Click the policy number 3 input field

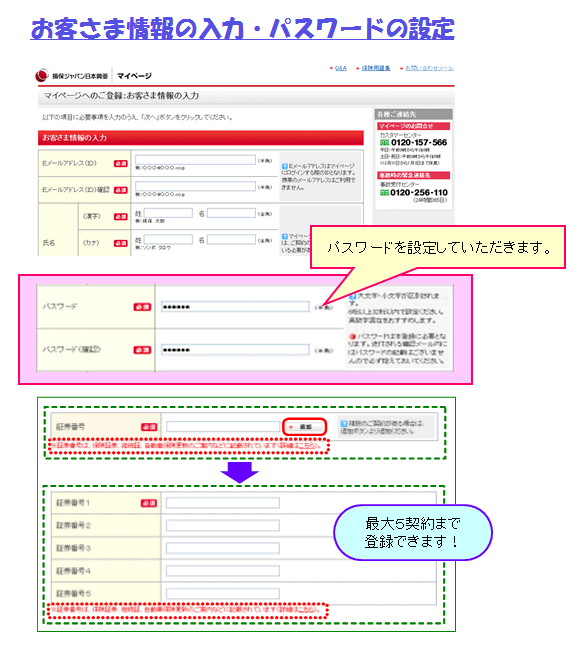click(x=223, y=548)
